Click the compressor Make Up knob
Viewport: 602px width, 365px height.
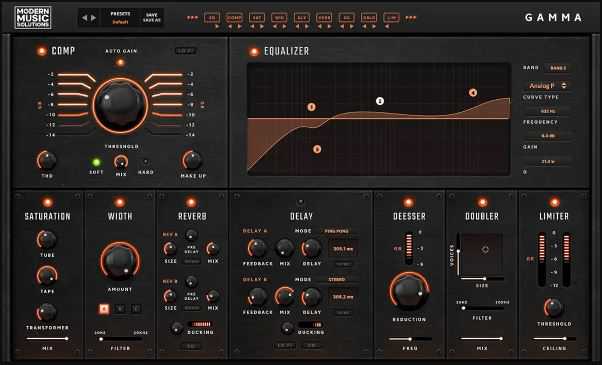click(x=192, y=160)
